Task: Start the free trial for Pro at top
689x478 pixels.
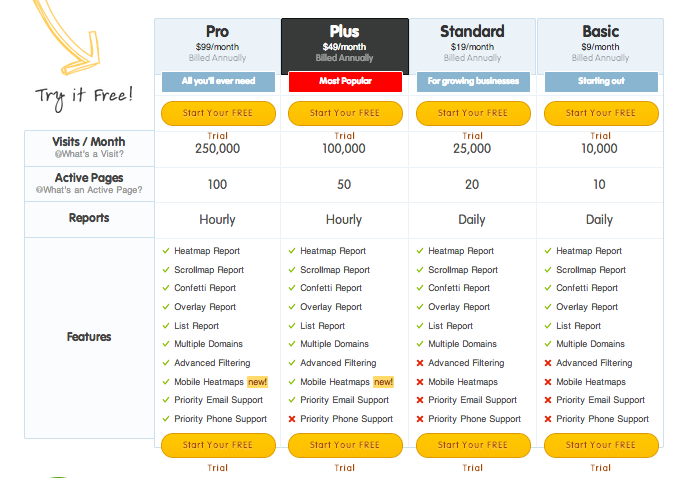Action: click(218, 113)
